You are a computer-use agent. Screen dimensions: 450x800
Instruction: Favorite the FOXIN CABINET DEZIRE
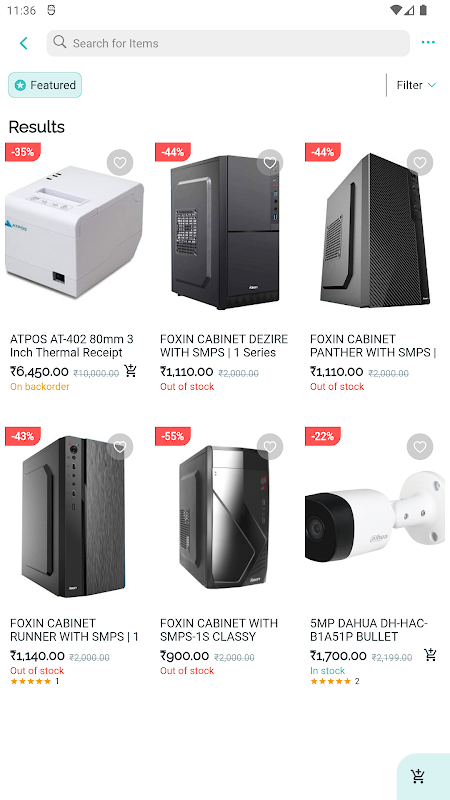[270, 163]
